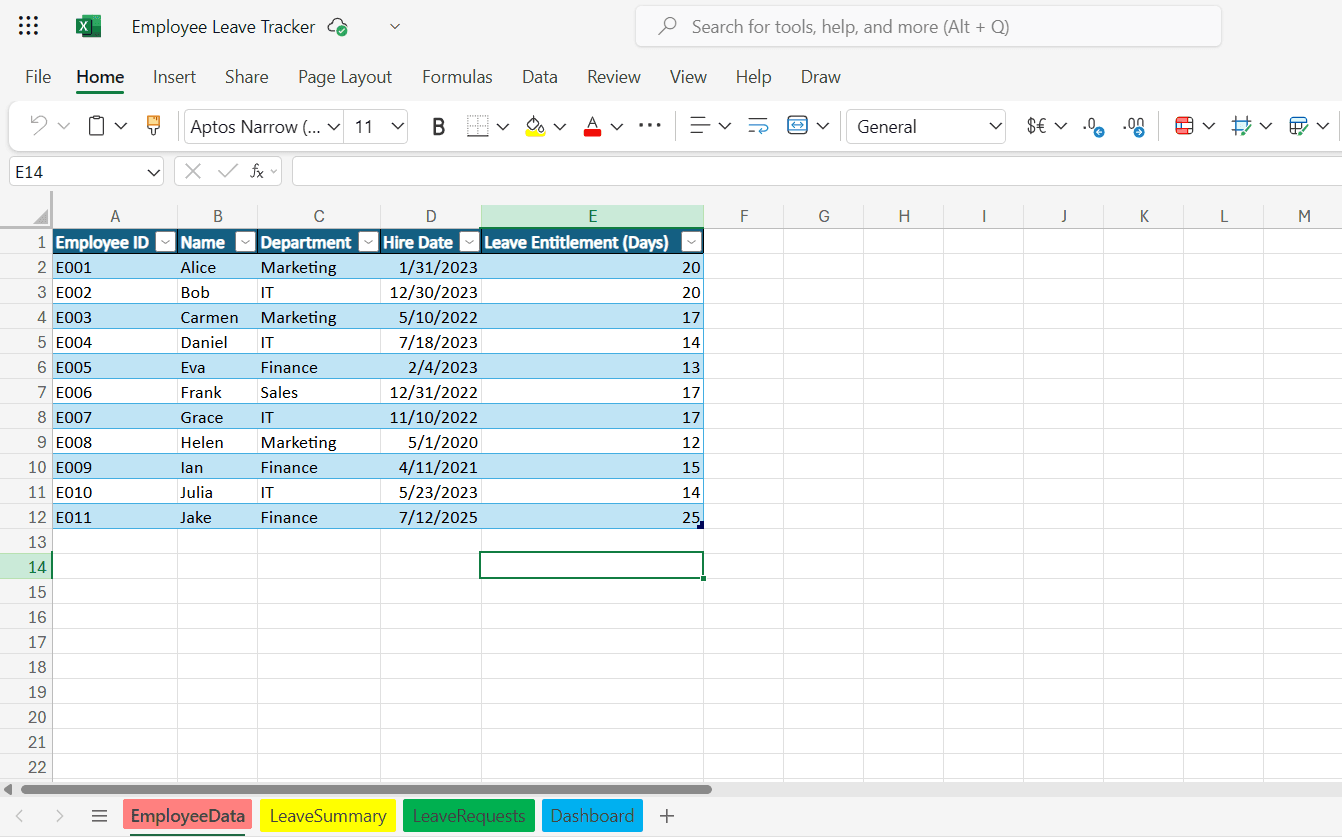This screenshot has width=1342, height=837.
Task: Open the Conditional Formatting icon
Action: [x=1187, y=126]
